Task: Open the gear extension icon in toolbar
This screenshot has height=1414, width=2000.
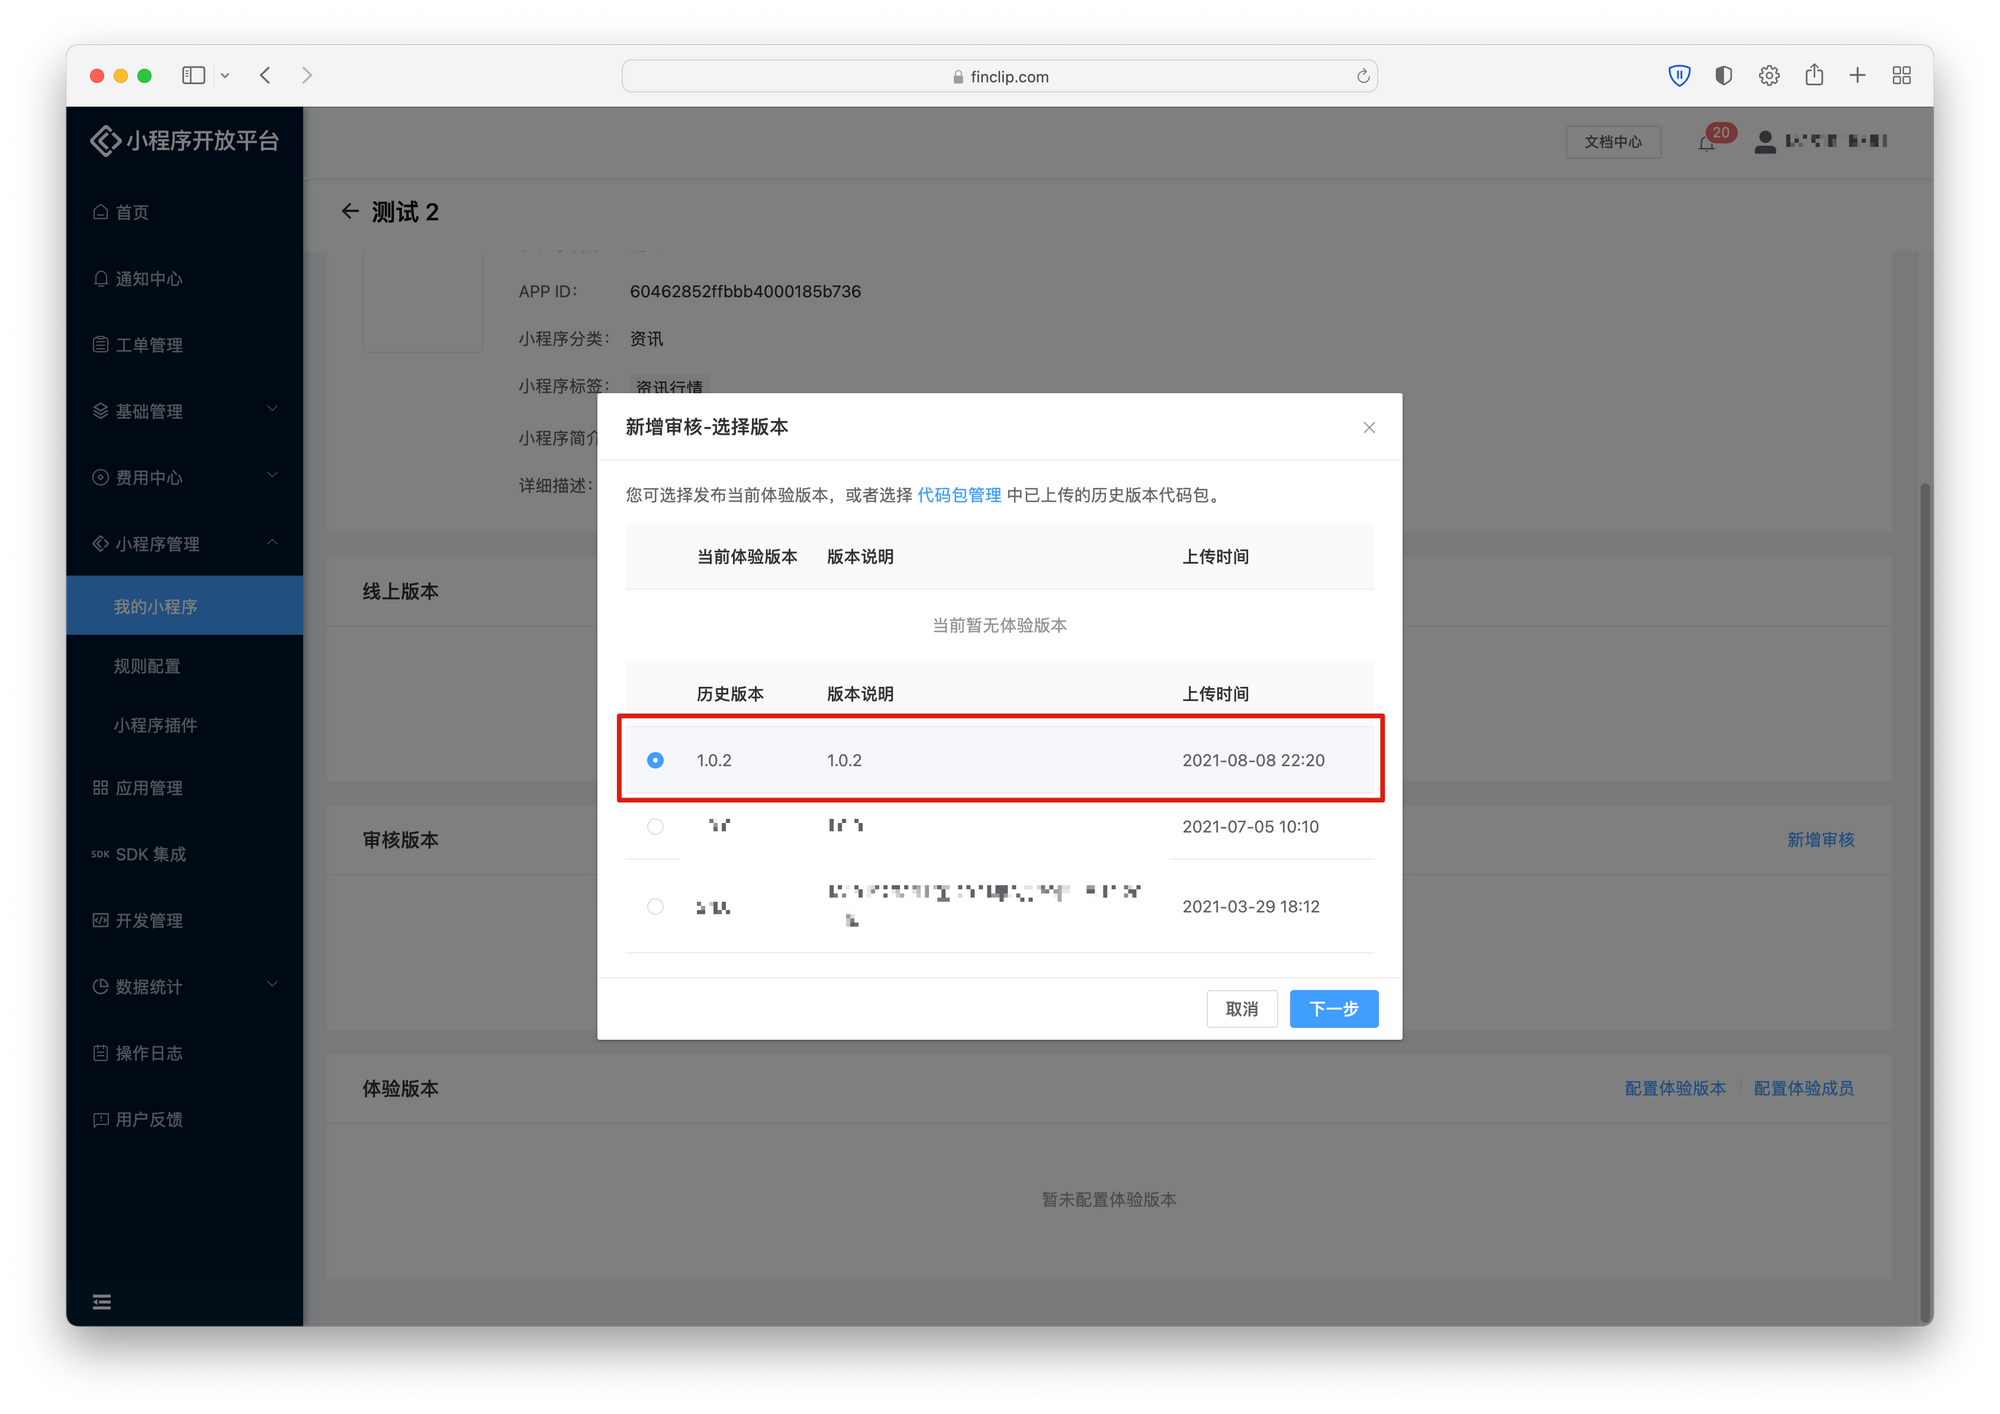Action: tap(1769, 75)
